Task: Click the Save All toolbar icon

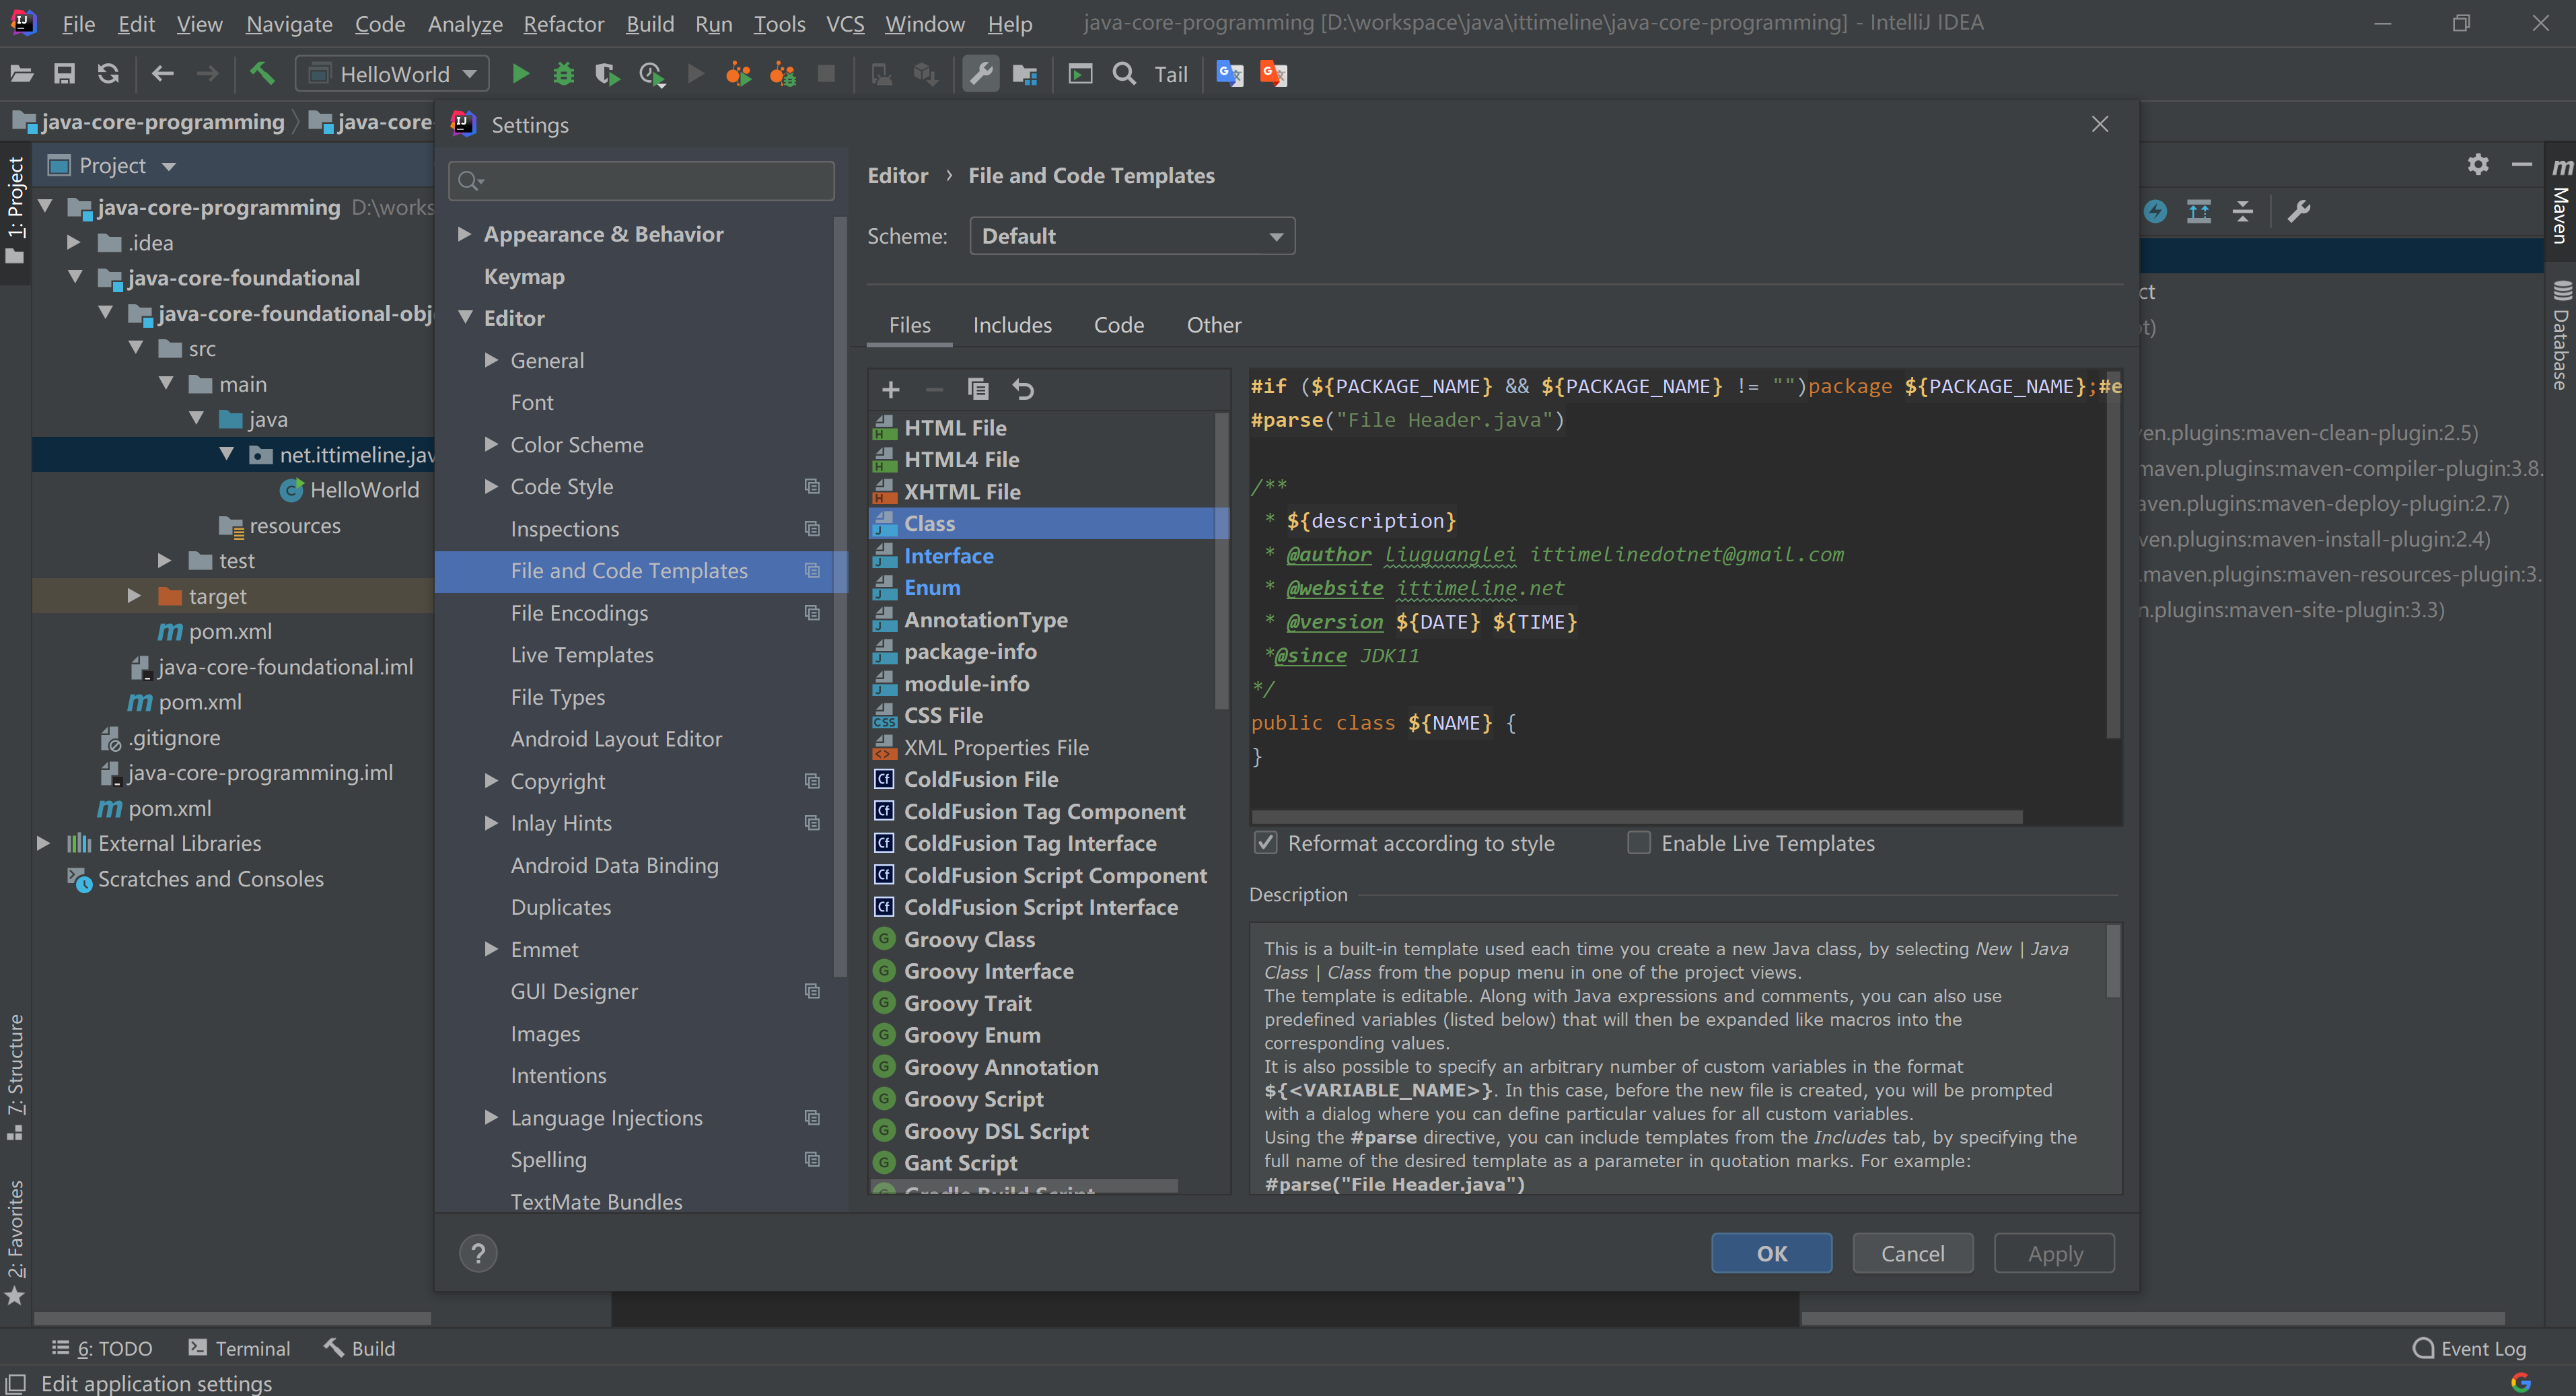Action: [64, 74]
